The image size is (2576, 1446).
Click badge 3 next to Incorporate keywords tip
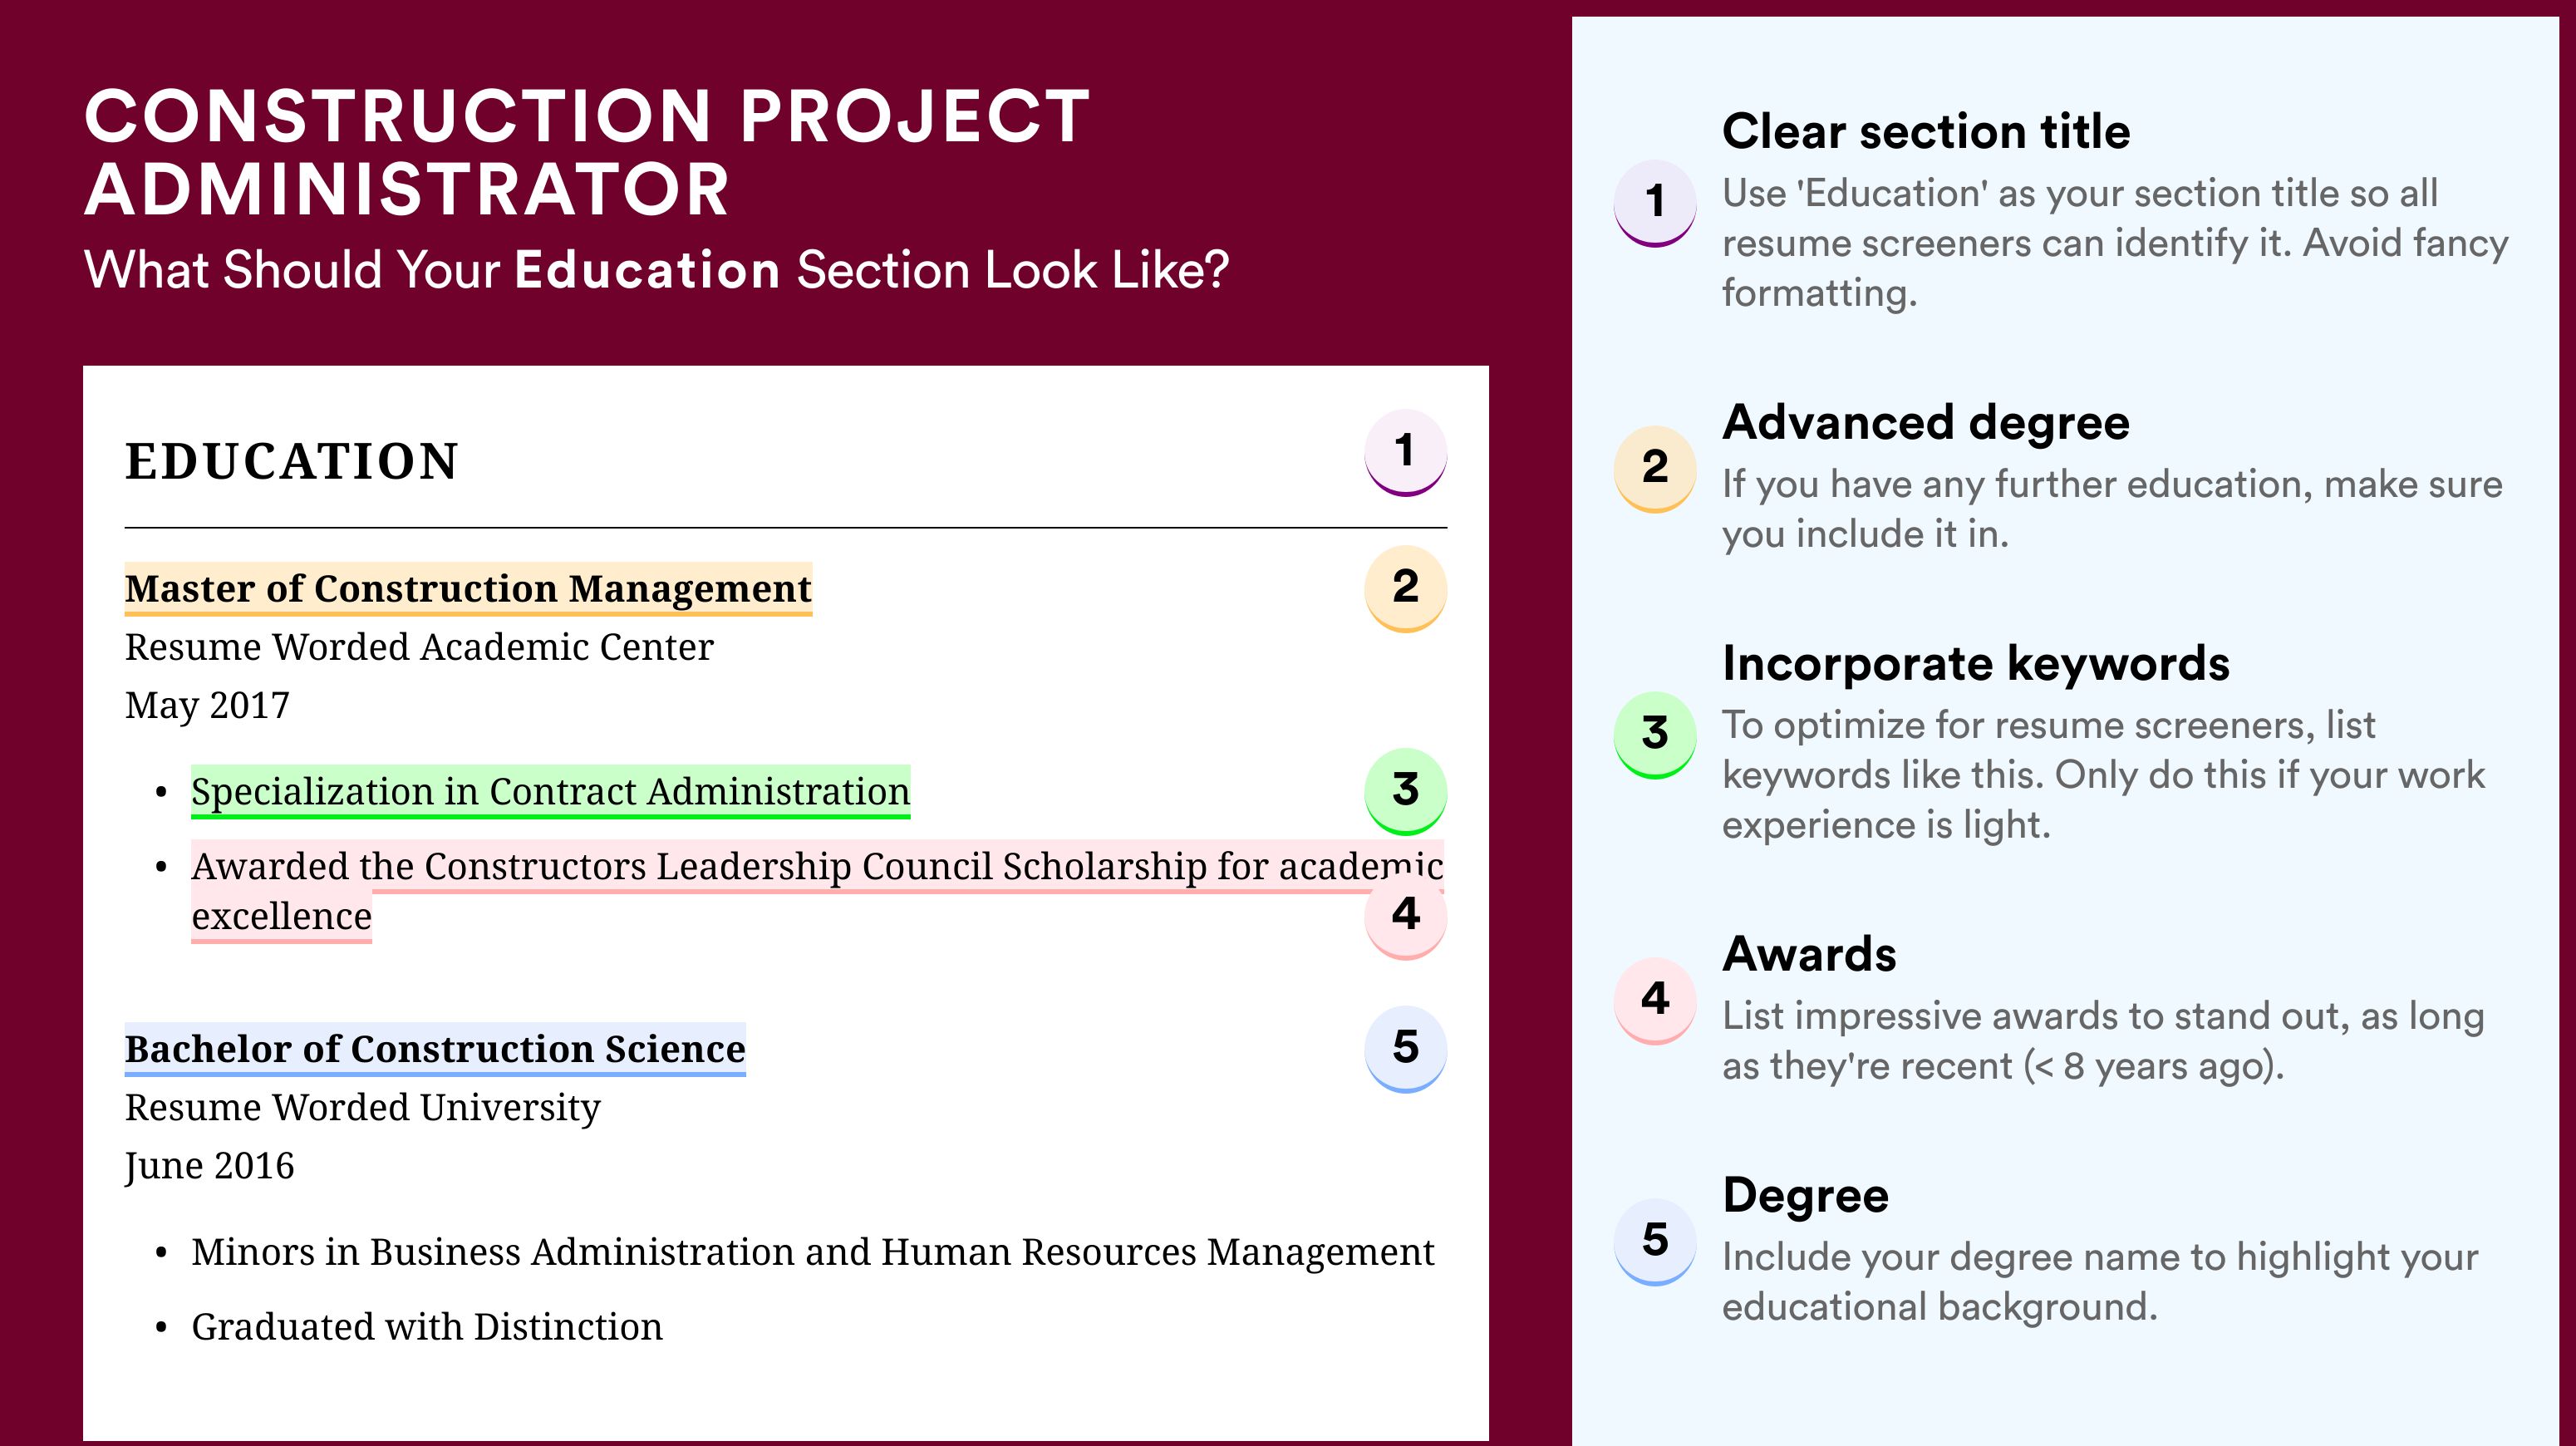pos(1655,734)
